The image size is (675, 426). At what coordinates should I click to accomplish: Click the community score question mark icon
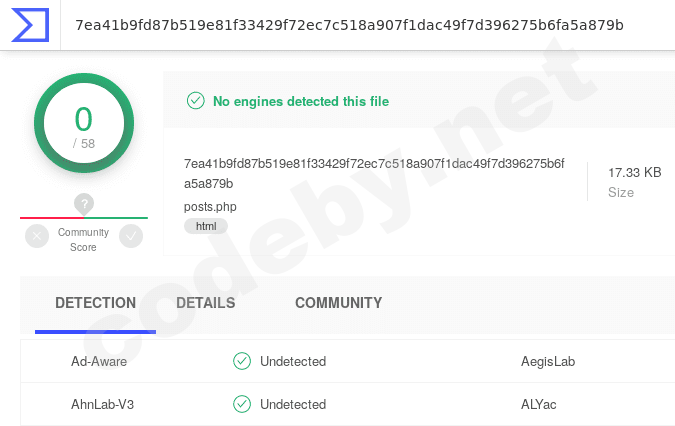click(x=84, y=204)
